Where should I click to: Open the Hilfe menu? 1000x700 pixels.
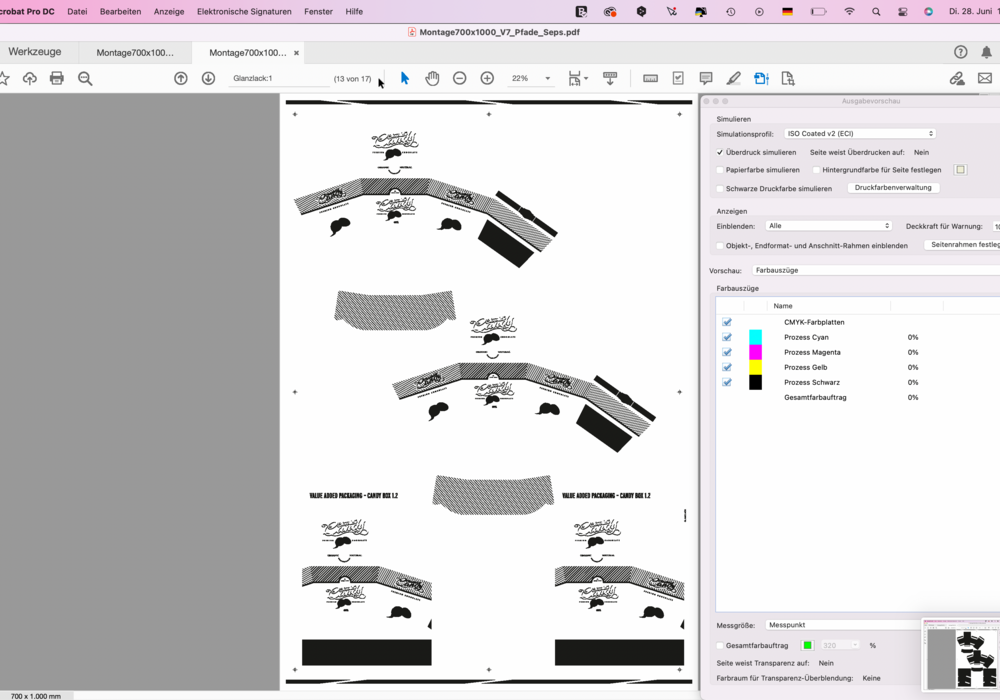[354, 11]
